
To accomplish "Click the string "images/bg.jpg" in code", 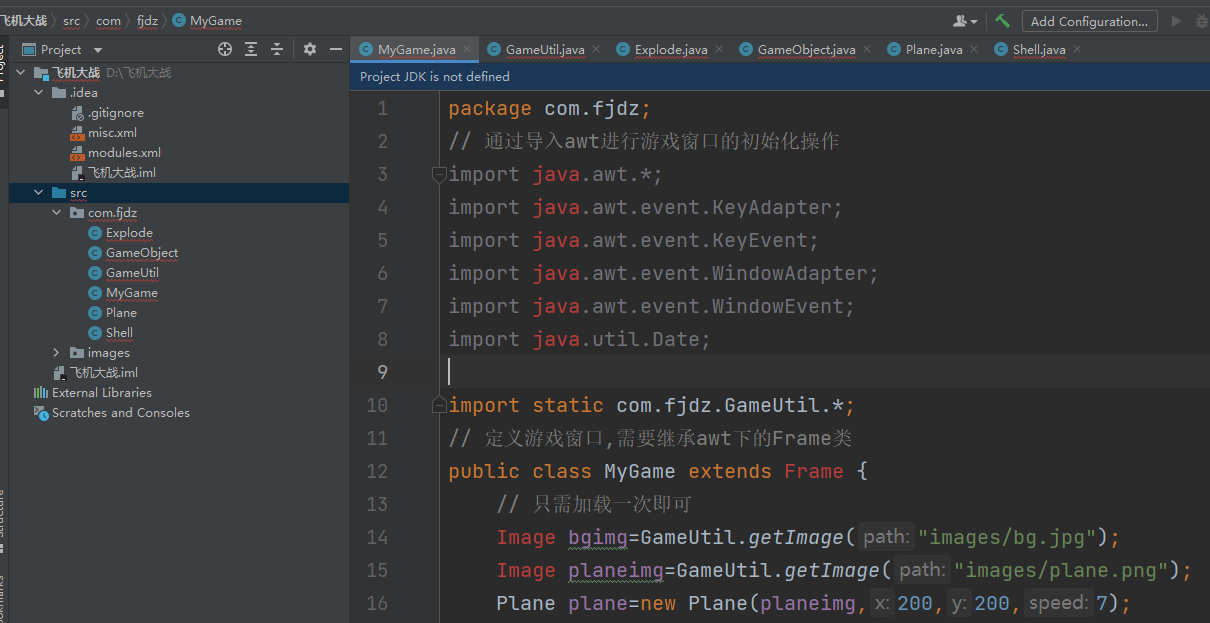I will 1008,537.
